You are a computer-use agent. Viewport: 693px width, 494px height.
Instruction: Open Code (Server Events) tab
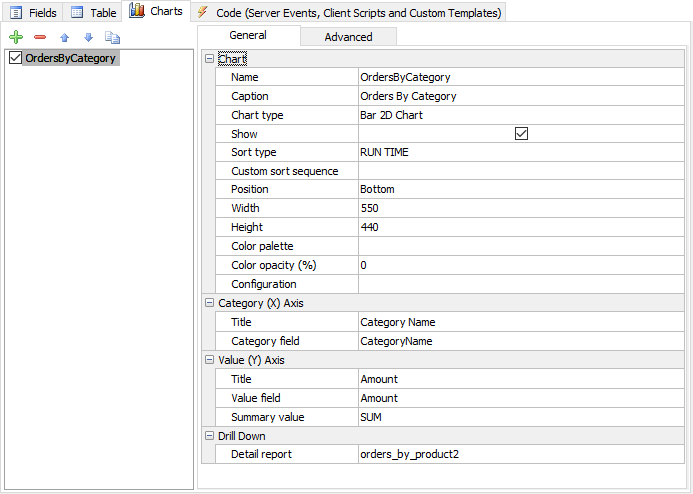tap(349, 13)
